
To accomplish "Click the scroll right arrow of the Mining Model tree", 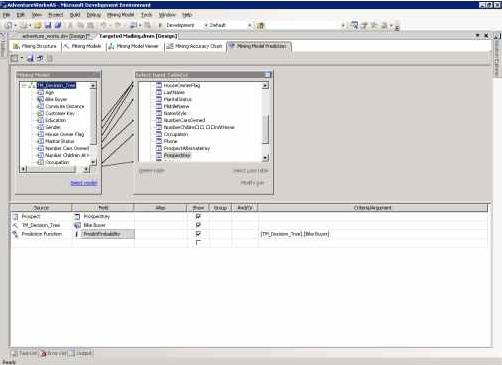I will click(x=86, y=169).
